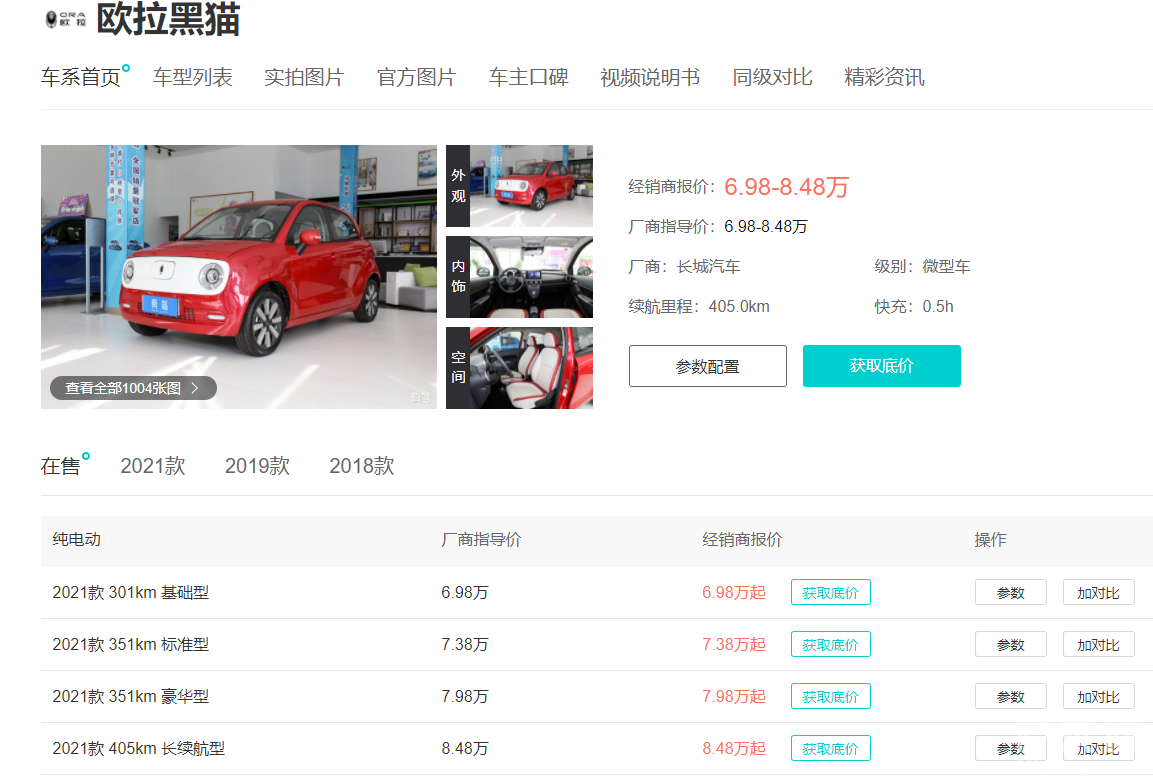Viewport: 1153px width, 782px height.
Task: Click the ORA brand logo icon
Action: point(65,19)
